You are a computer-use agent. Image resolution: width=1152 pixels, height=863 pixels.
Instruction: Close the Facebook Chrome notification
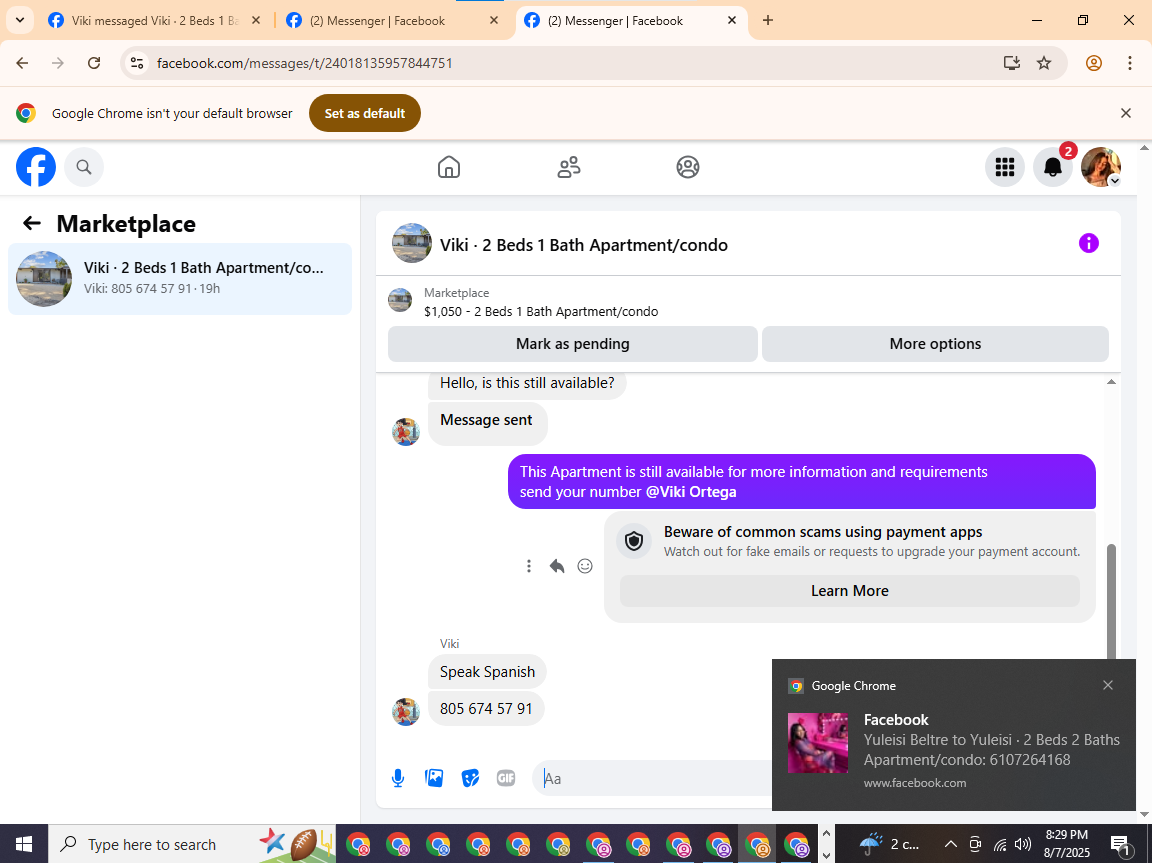[1108, 685]
